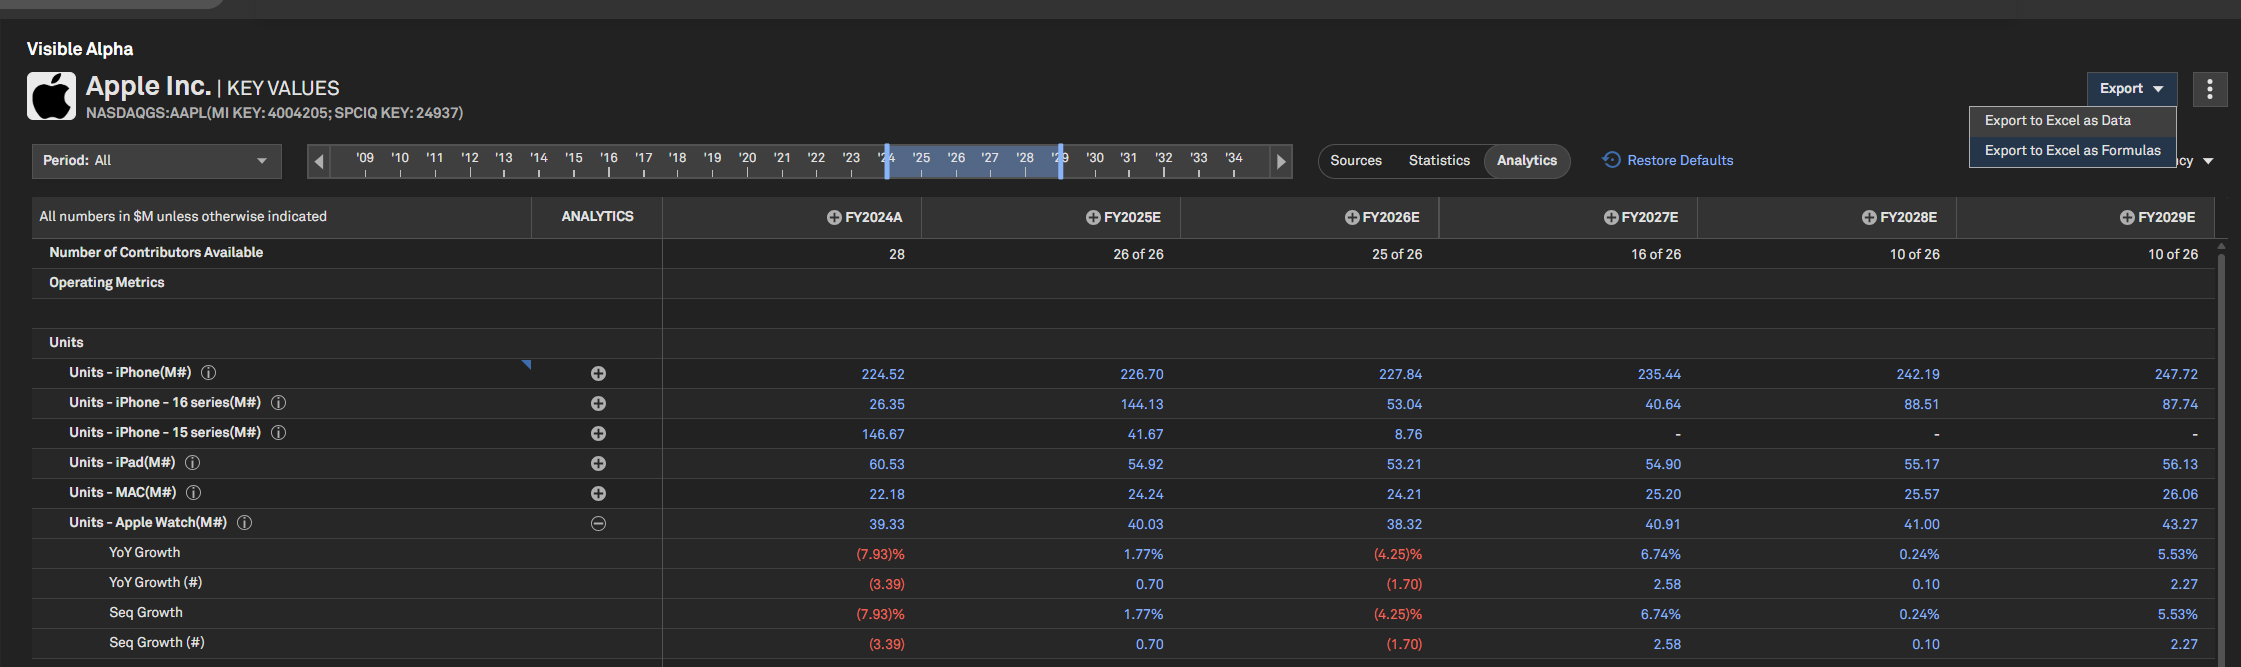Image resolution: width=2241 pixels, height=667 pixels.
Task: Click the '16 year marker on the timeline
Action: [609, 159]
